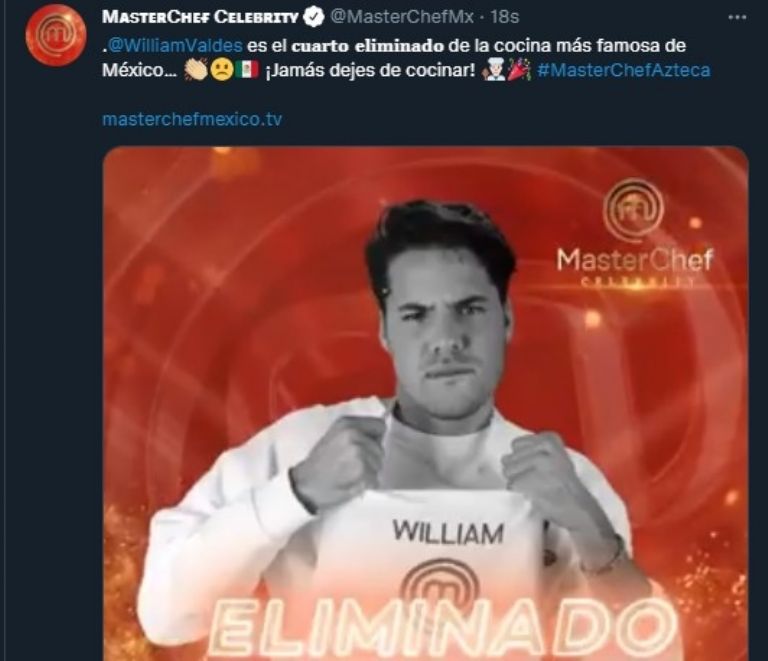
Task: Open the @WilliamValdes mention
Action: click(x=174, y=46)
